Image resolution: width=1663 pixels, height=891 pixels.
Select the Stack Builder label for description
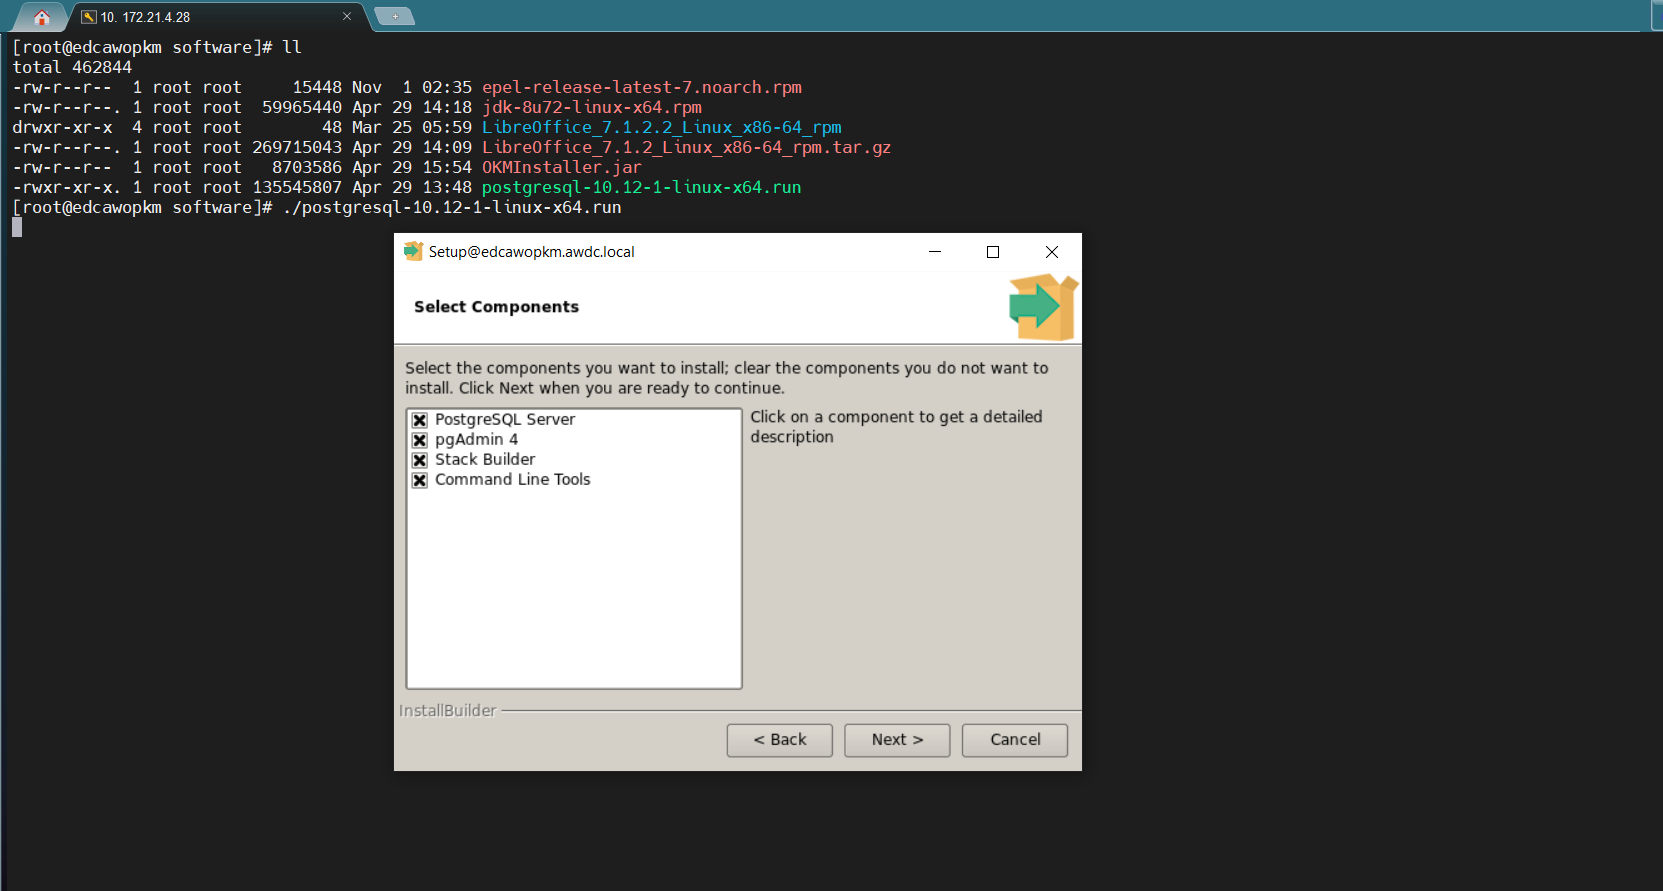tap(485, 459)
